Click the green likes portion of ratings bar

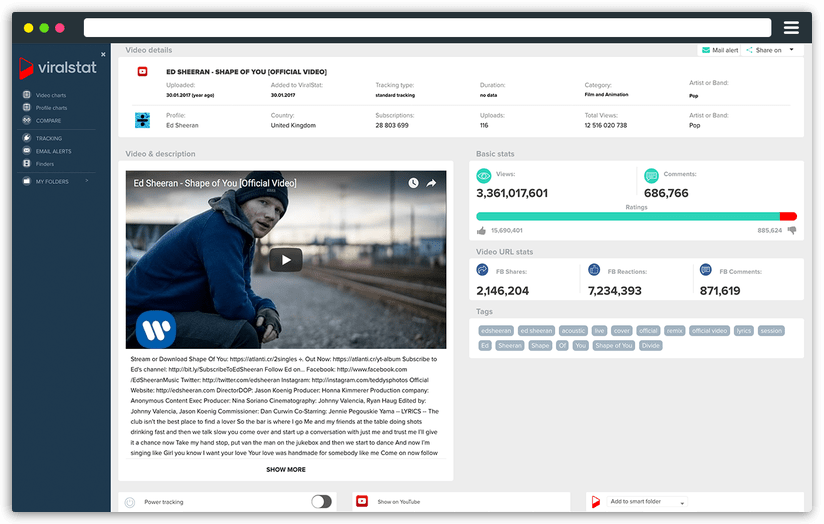click(x=628, y=217)
